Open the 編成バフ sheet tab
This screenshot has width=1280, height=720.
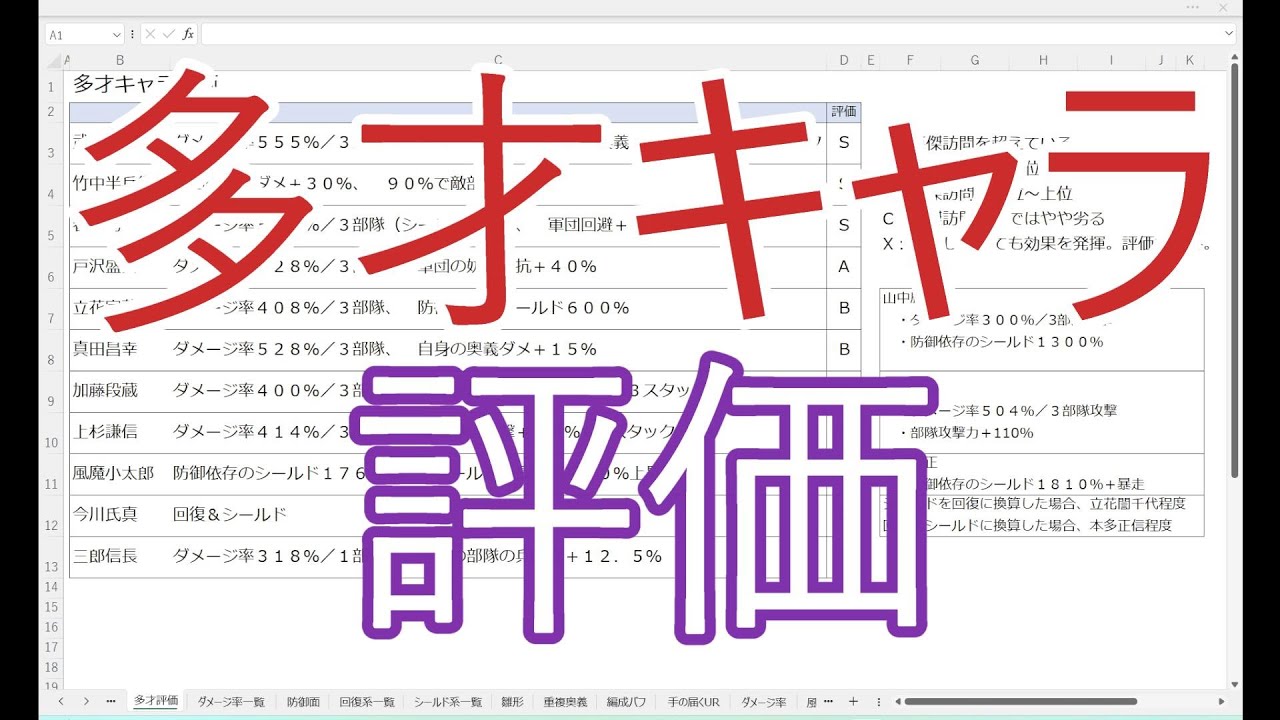coord(627,702)
